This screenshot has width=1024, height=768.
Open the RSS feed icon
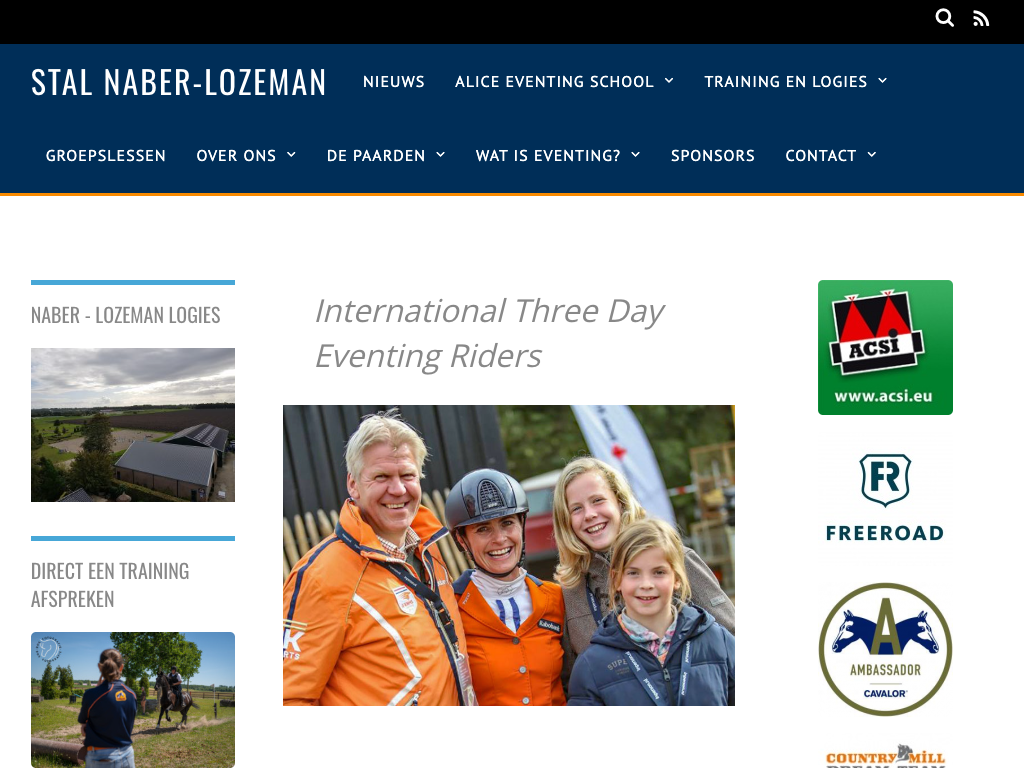pyautogui.click(x=981, y=18)
